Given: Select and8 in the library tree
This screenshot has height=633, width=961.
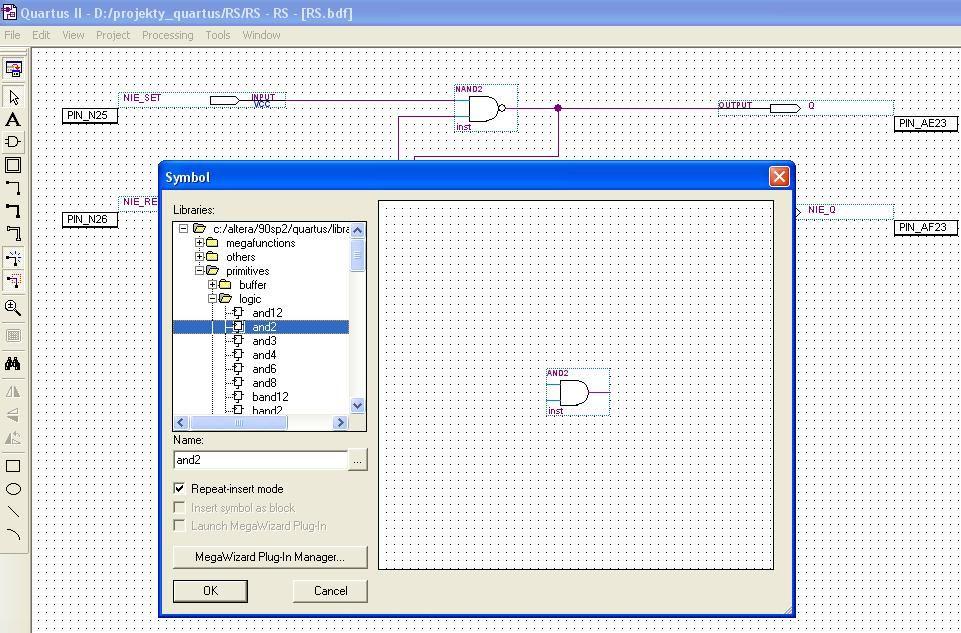Looking at the screenshot, I should click(264, 383).
